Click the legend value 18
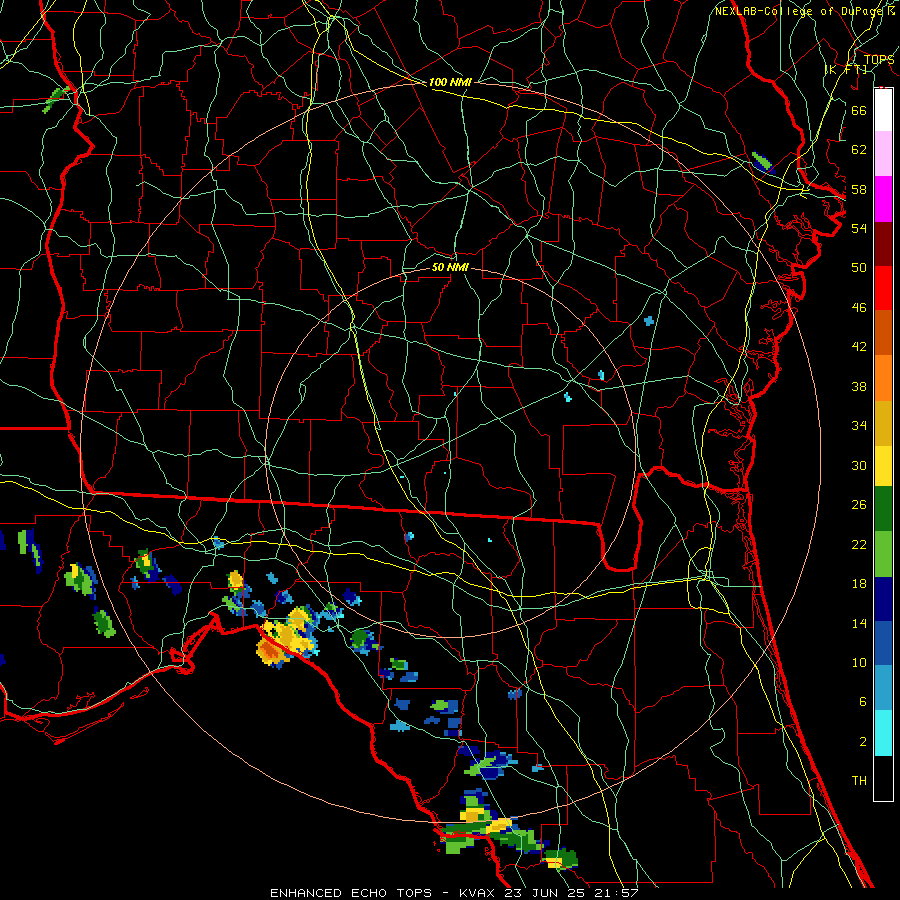 click(x=859, y=584)
